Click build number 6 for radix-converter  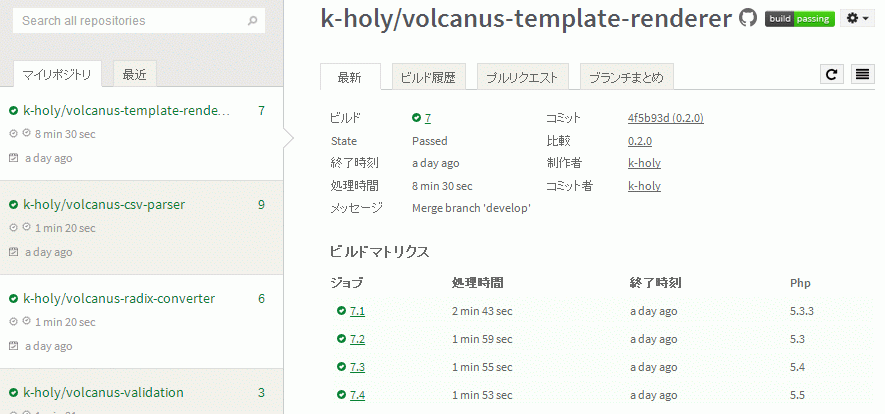[261, 298]
